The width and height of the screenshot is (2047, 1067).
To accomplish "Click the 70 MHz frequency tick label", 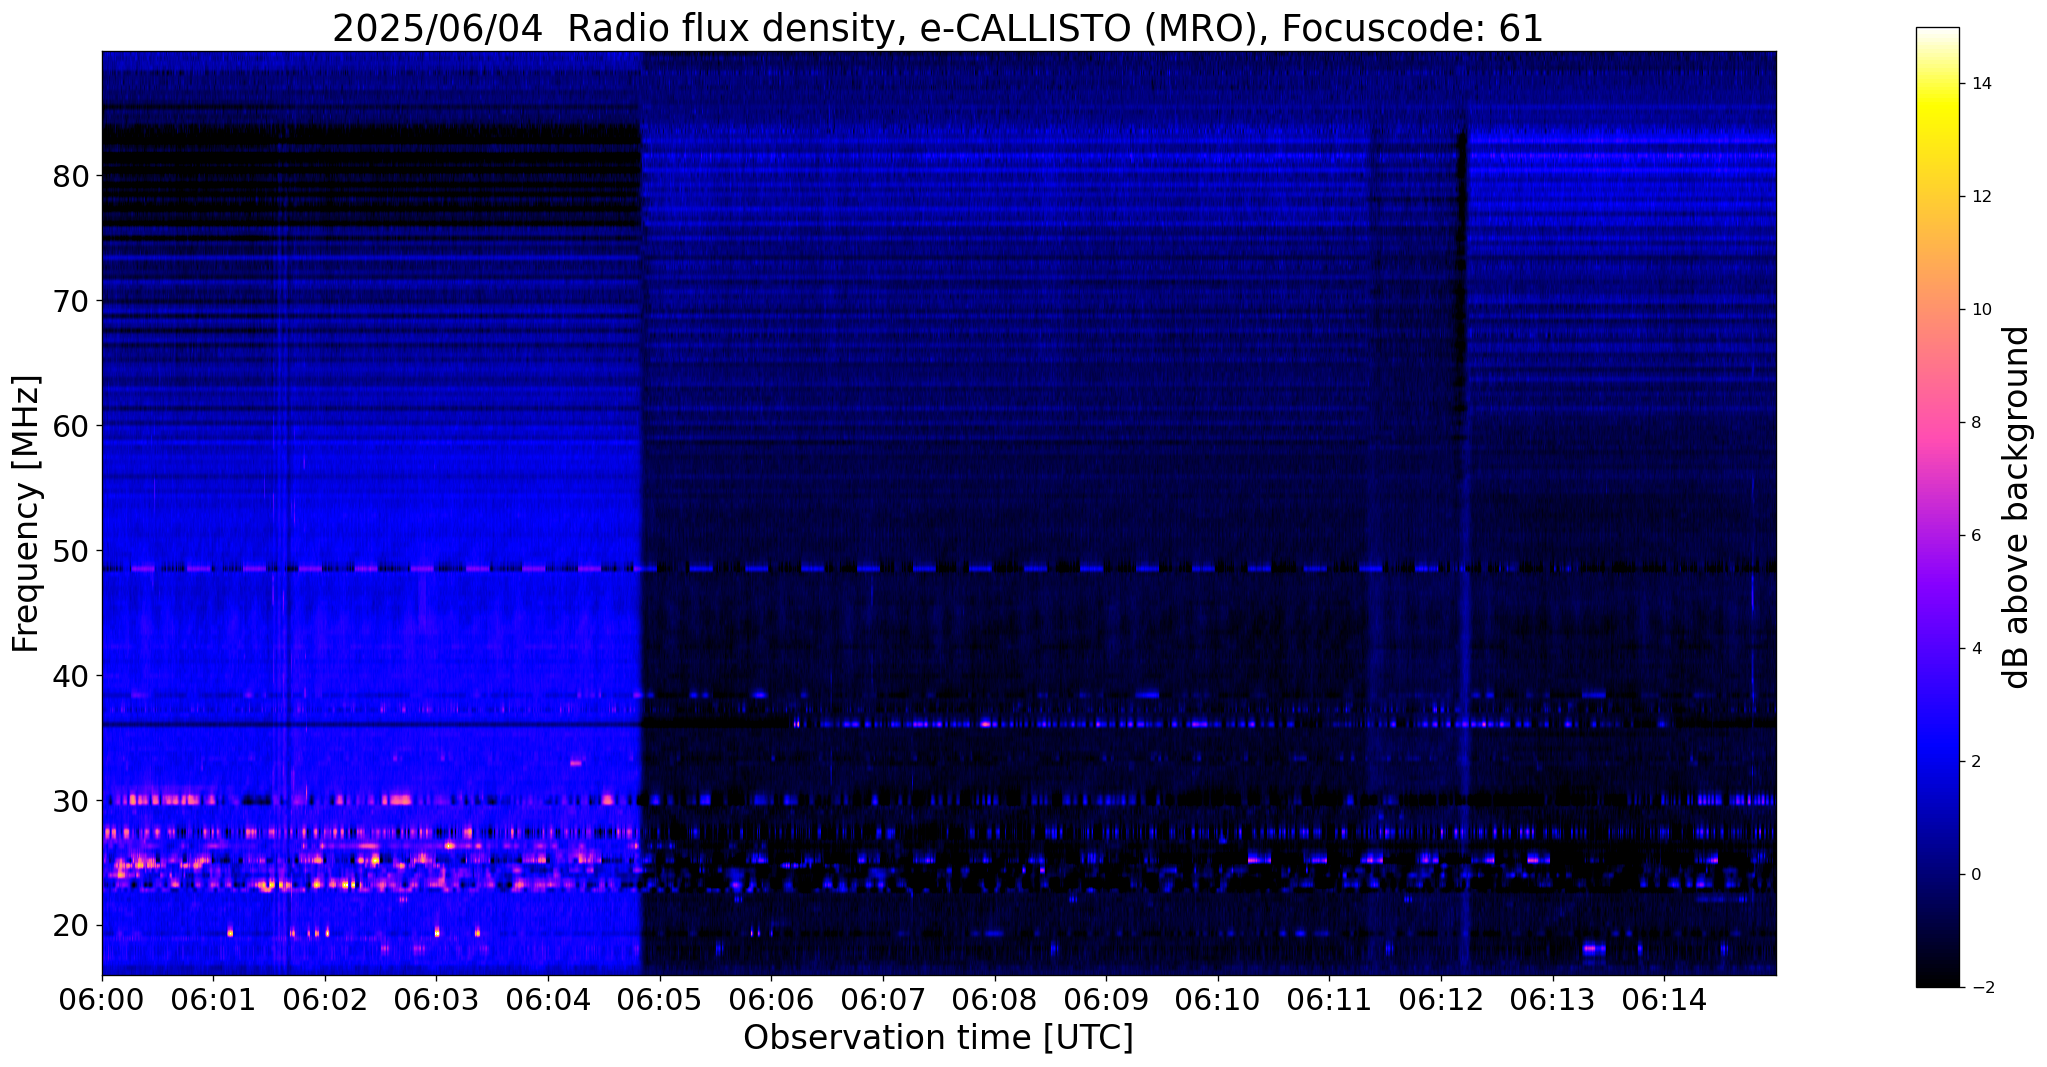I will click(x=71, y=301).
